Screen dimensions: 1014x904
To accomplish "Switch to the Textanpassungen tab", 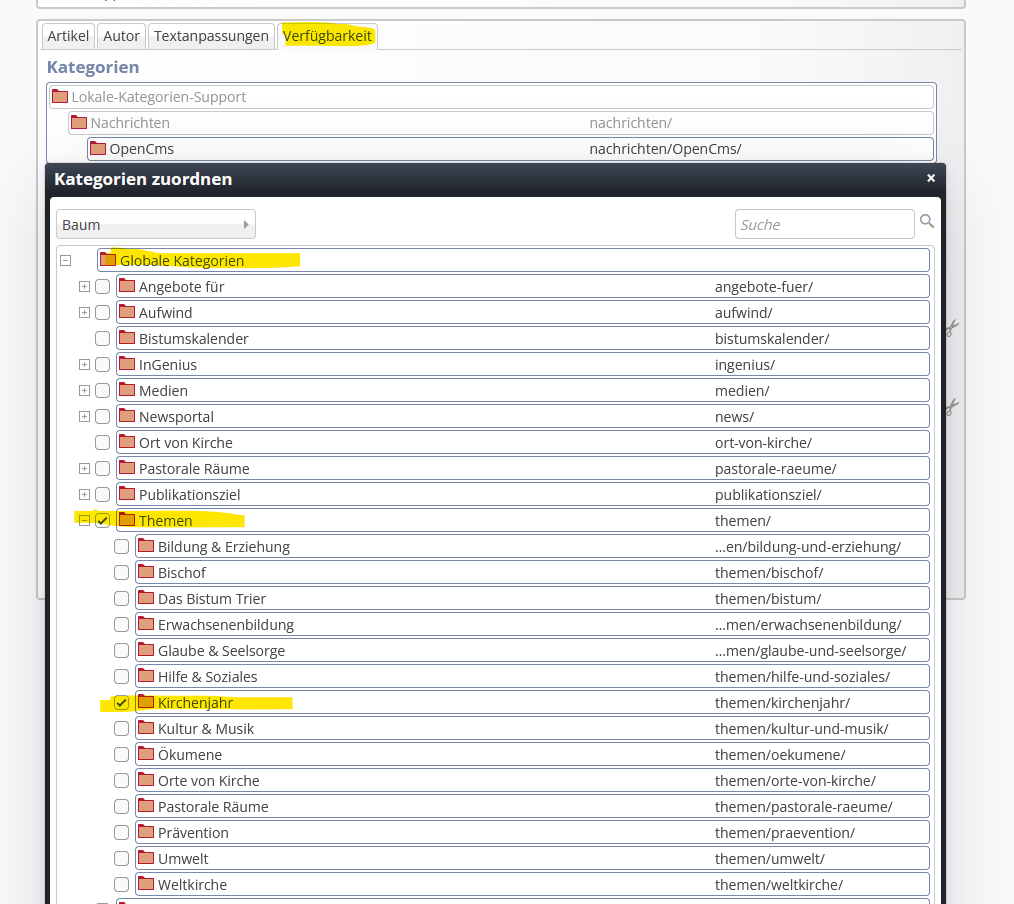I will click(211, 36).
